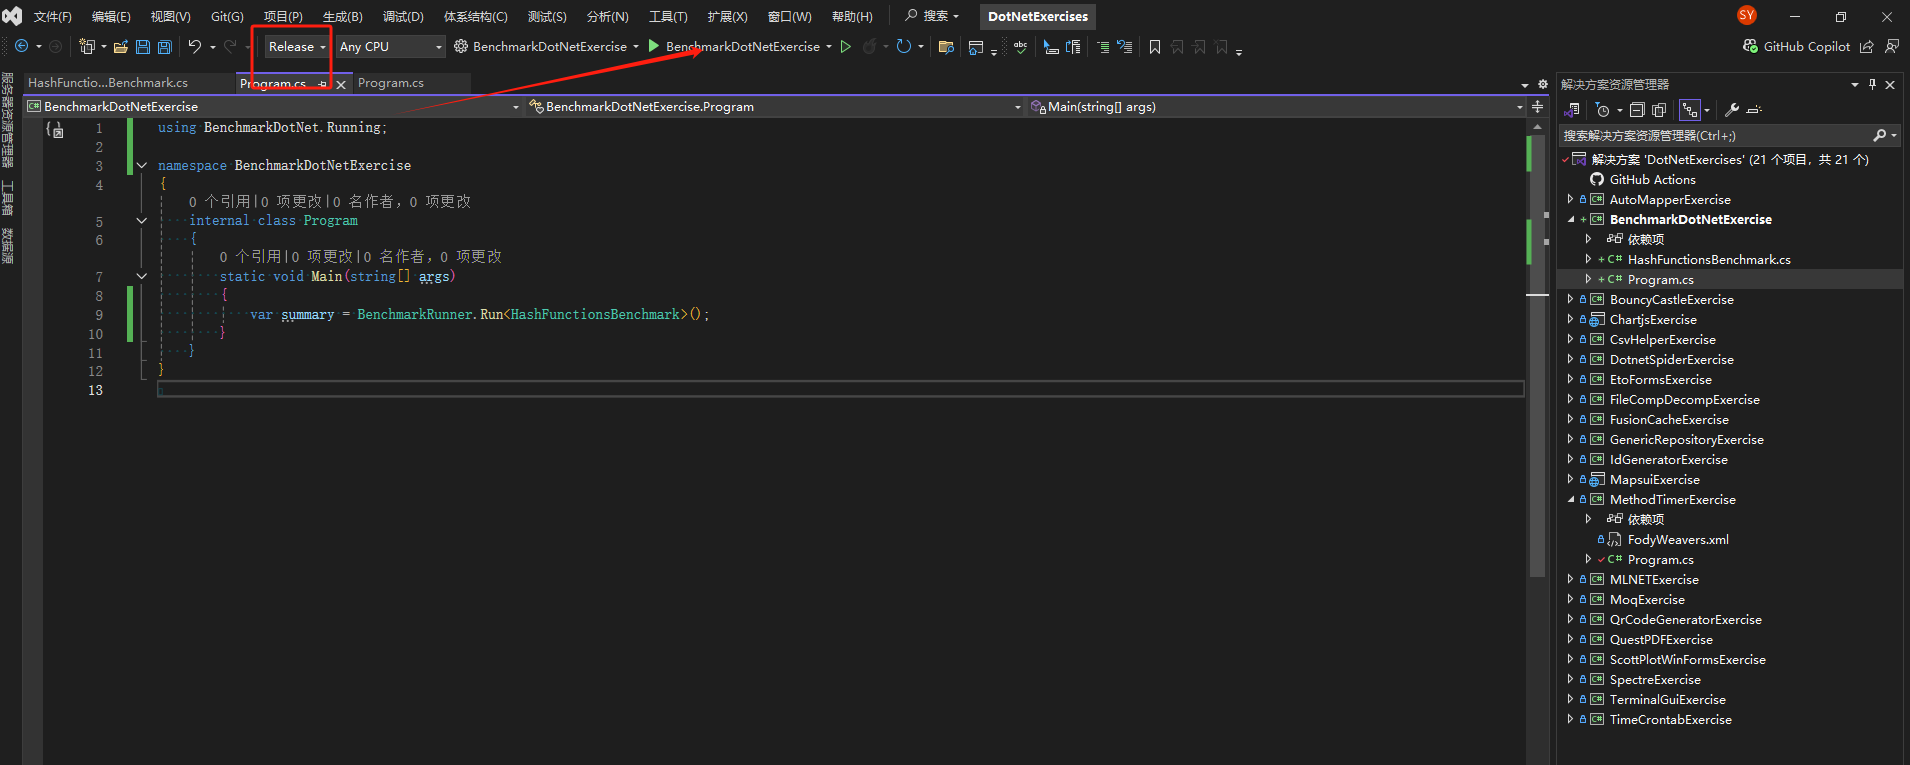Select HashFunctionsBenchmark.cs in Solution Explorer

point(1708,260)
